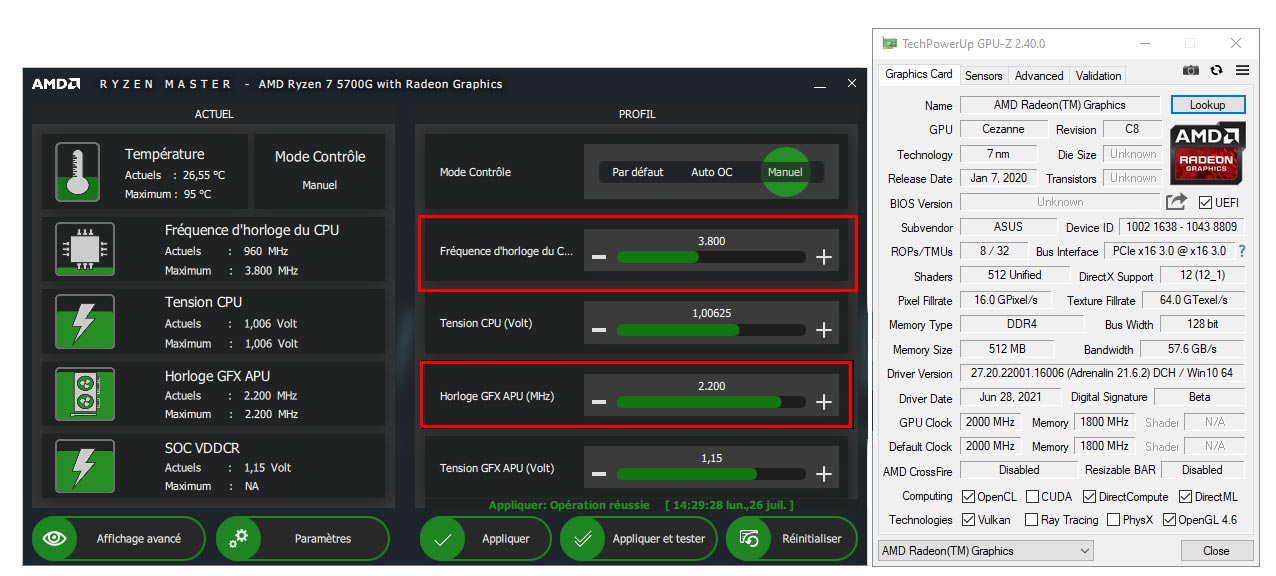Click the Appliquer button
The width and height of the screenshot is (1276, 576).
486,539
